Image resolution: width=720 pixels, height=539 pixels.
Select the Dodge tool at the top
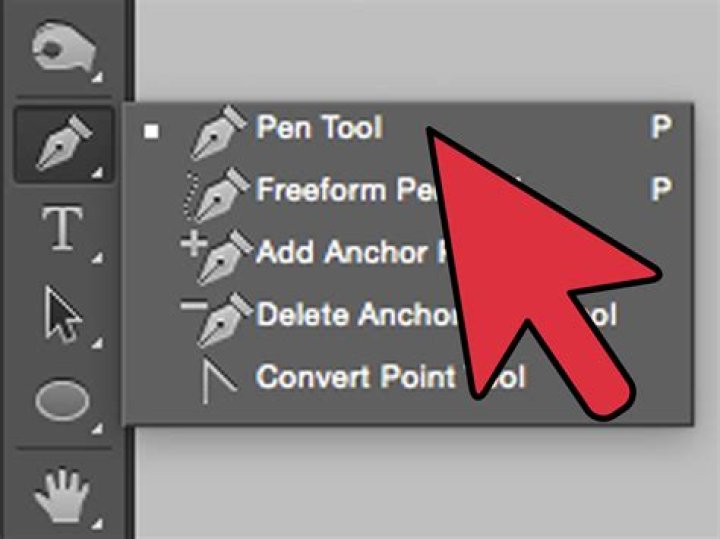tap(64, 48)
